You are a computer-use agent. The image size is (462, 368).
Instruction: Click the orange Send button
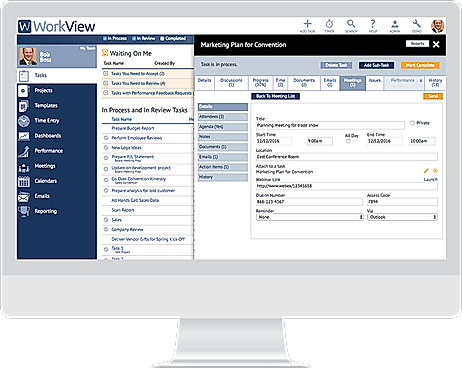pyautogui.click(x=433, y=96)
